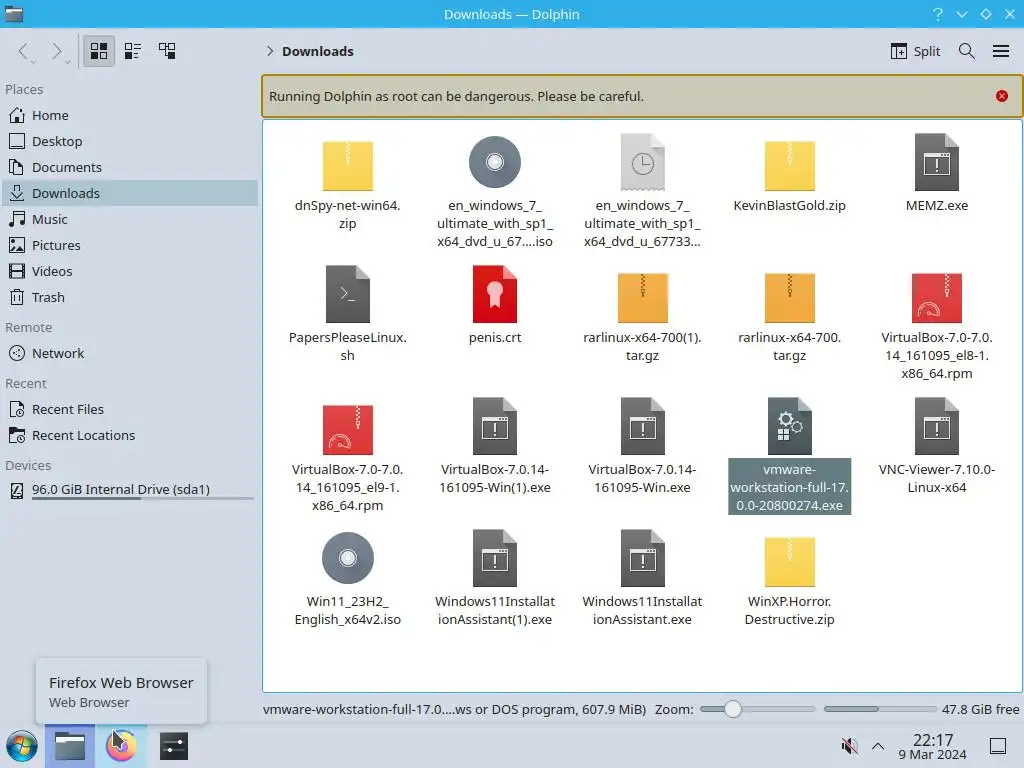This screenshot has width=1024, height=768.
Task: Click the 47.8 GiB free text
Action: pyautogui.click(x=980, y=709)
